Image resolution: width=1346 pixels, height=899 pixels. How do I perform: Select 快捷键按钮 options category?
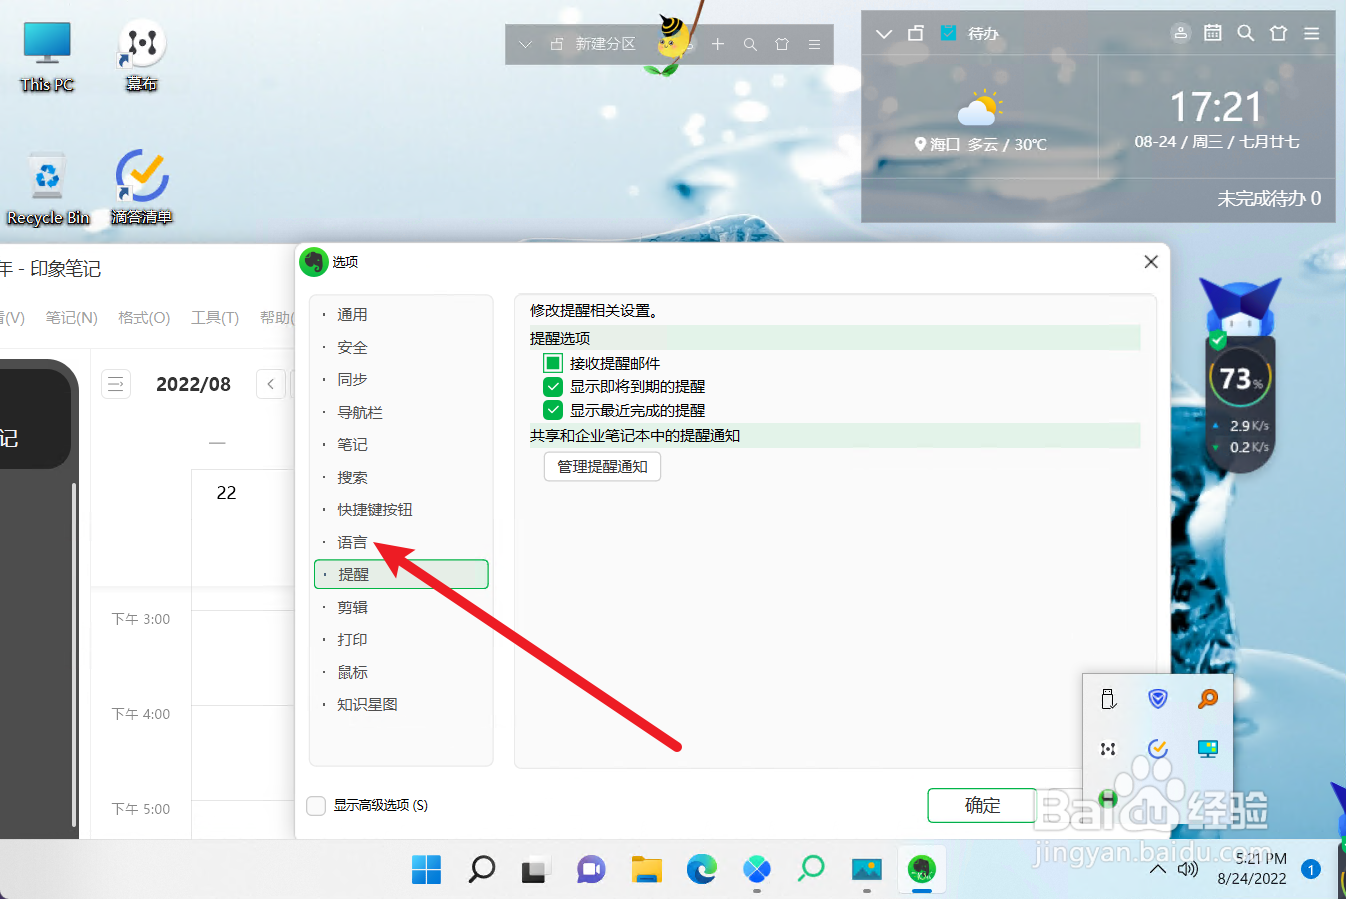[x=401, y=509]
